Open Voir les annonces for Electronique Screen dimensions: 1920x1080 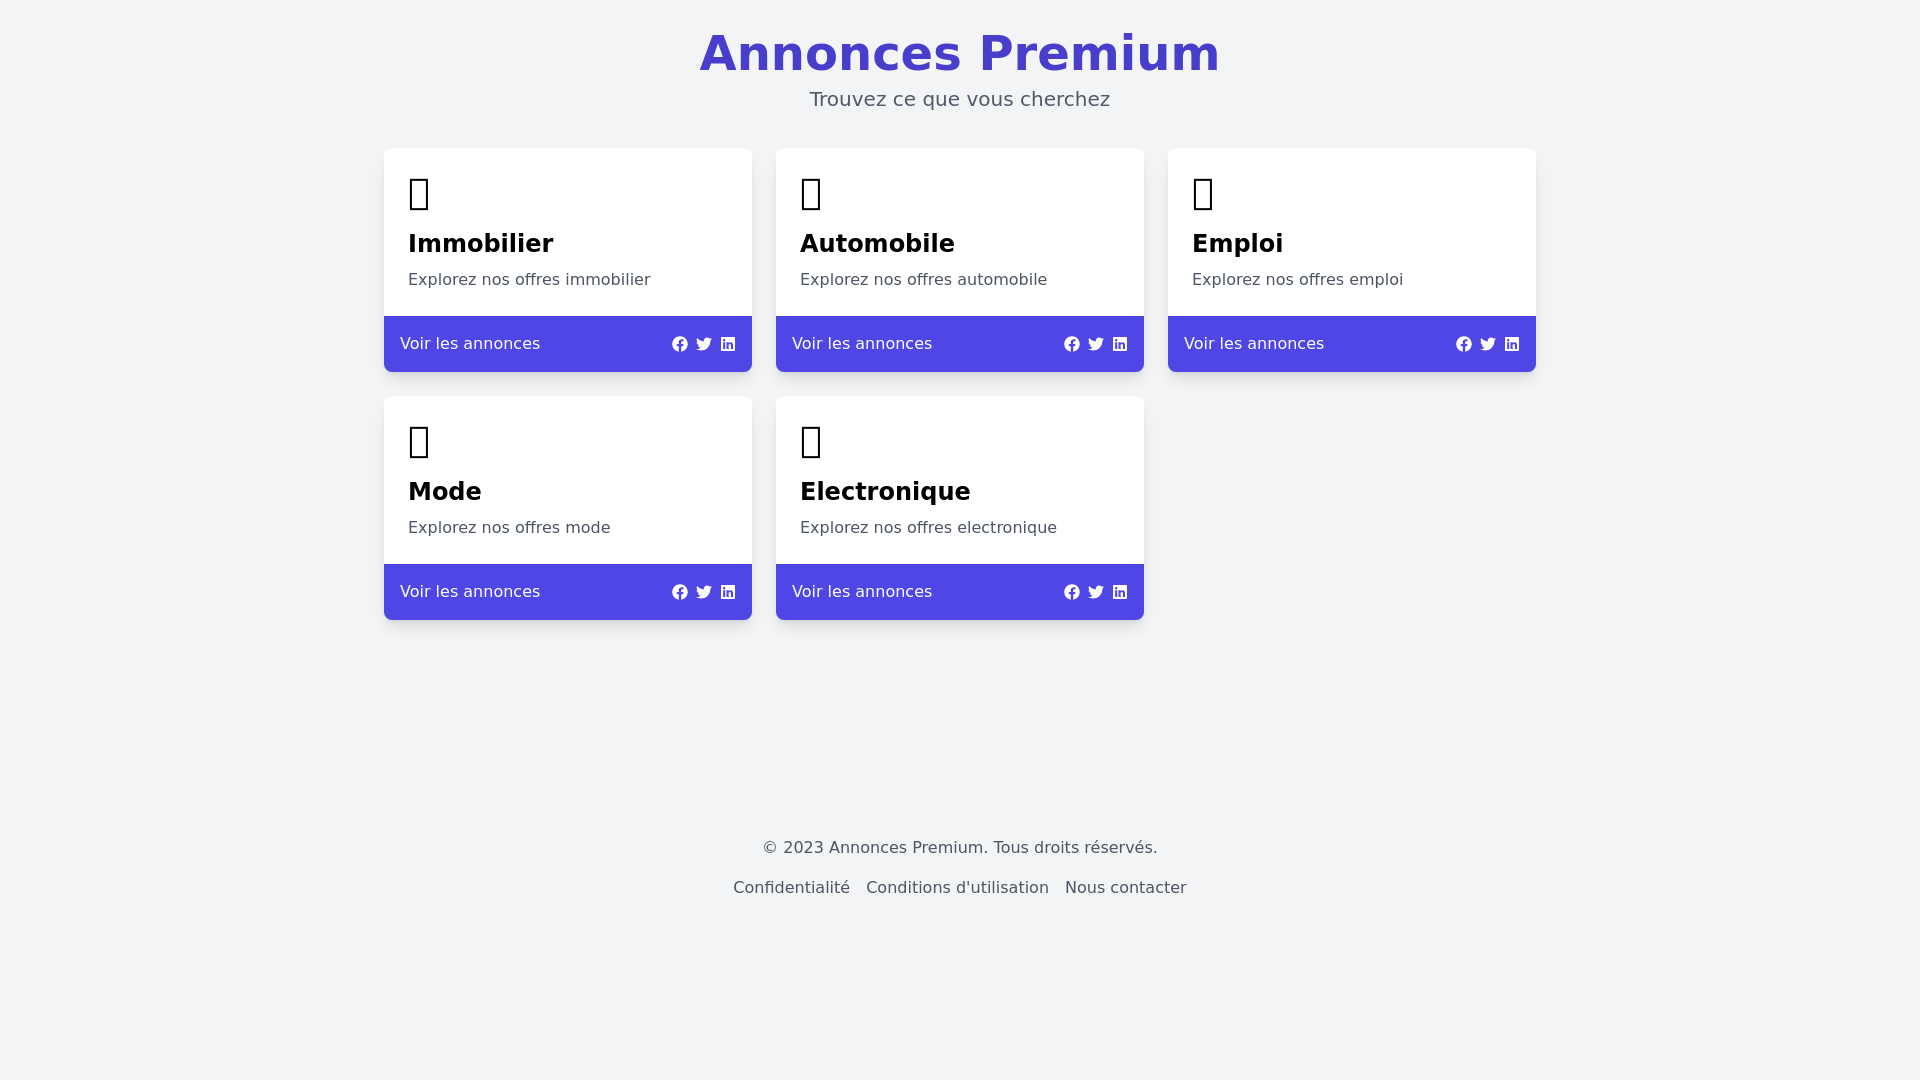click(x=862, y=591)
